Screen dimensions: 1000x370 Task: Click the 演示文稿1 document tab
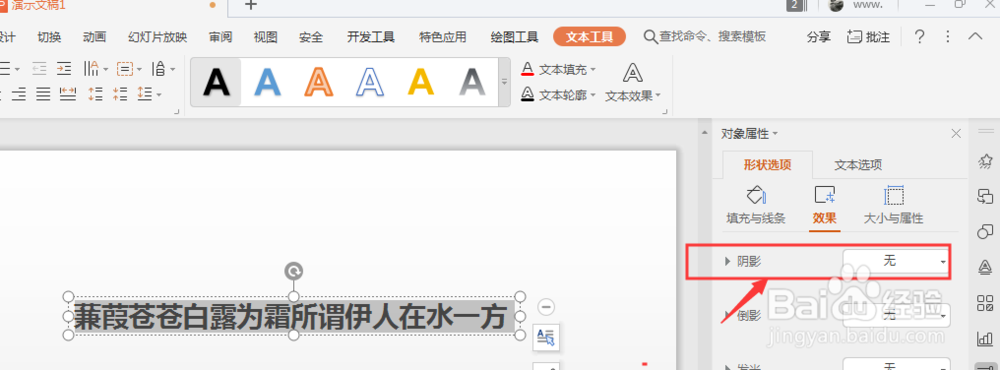pos(38,6)
